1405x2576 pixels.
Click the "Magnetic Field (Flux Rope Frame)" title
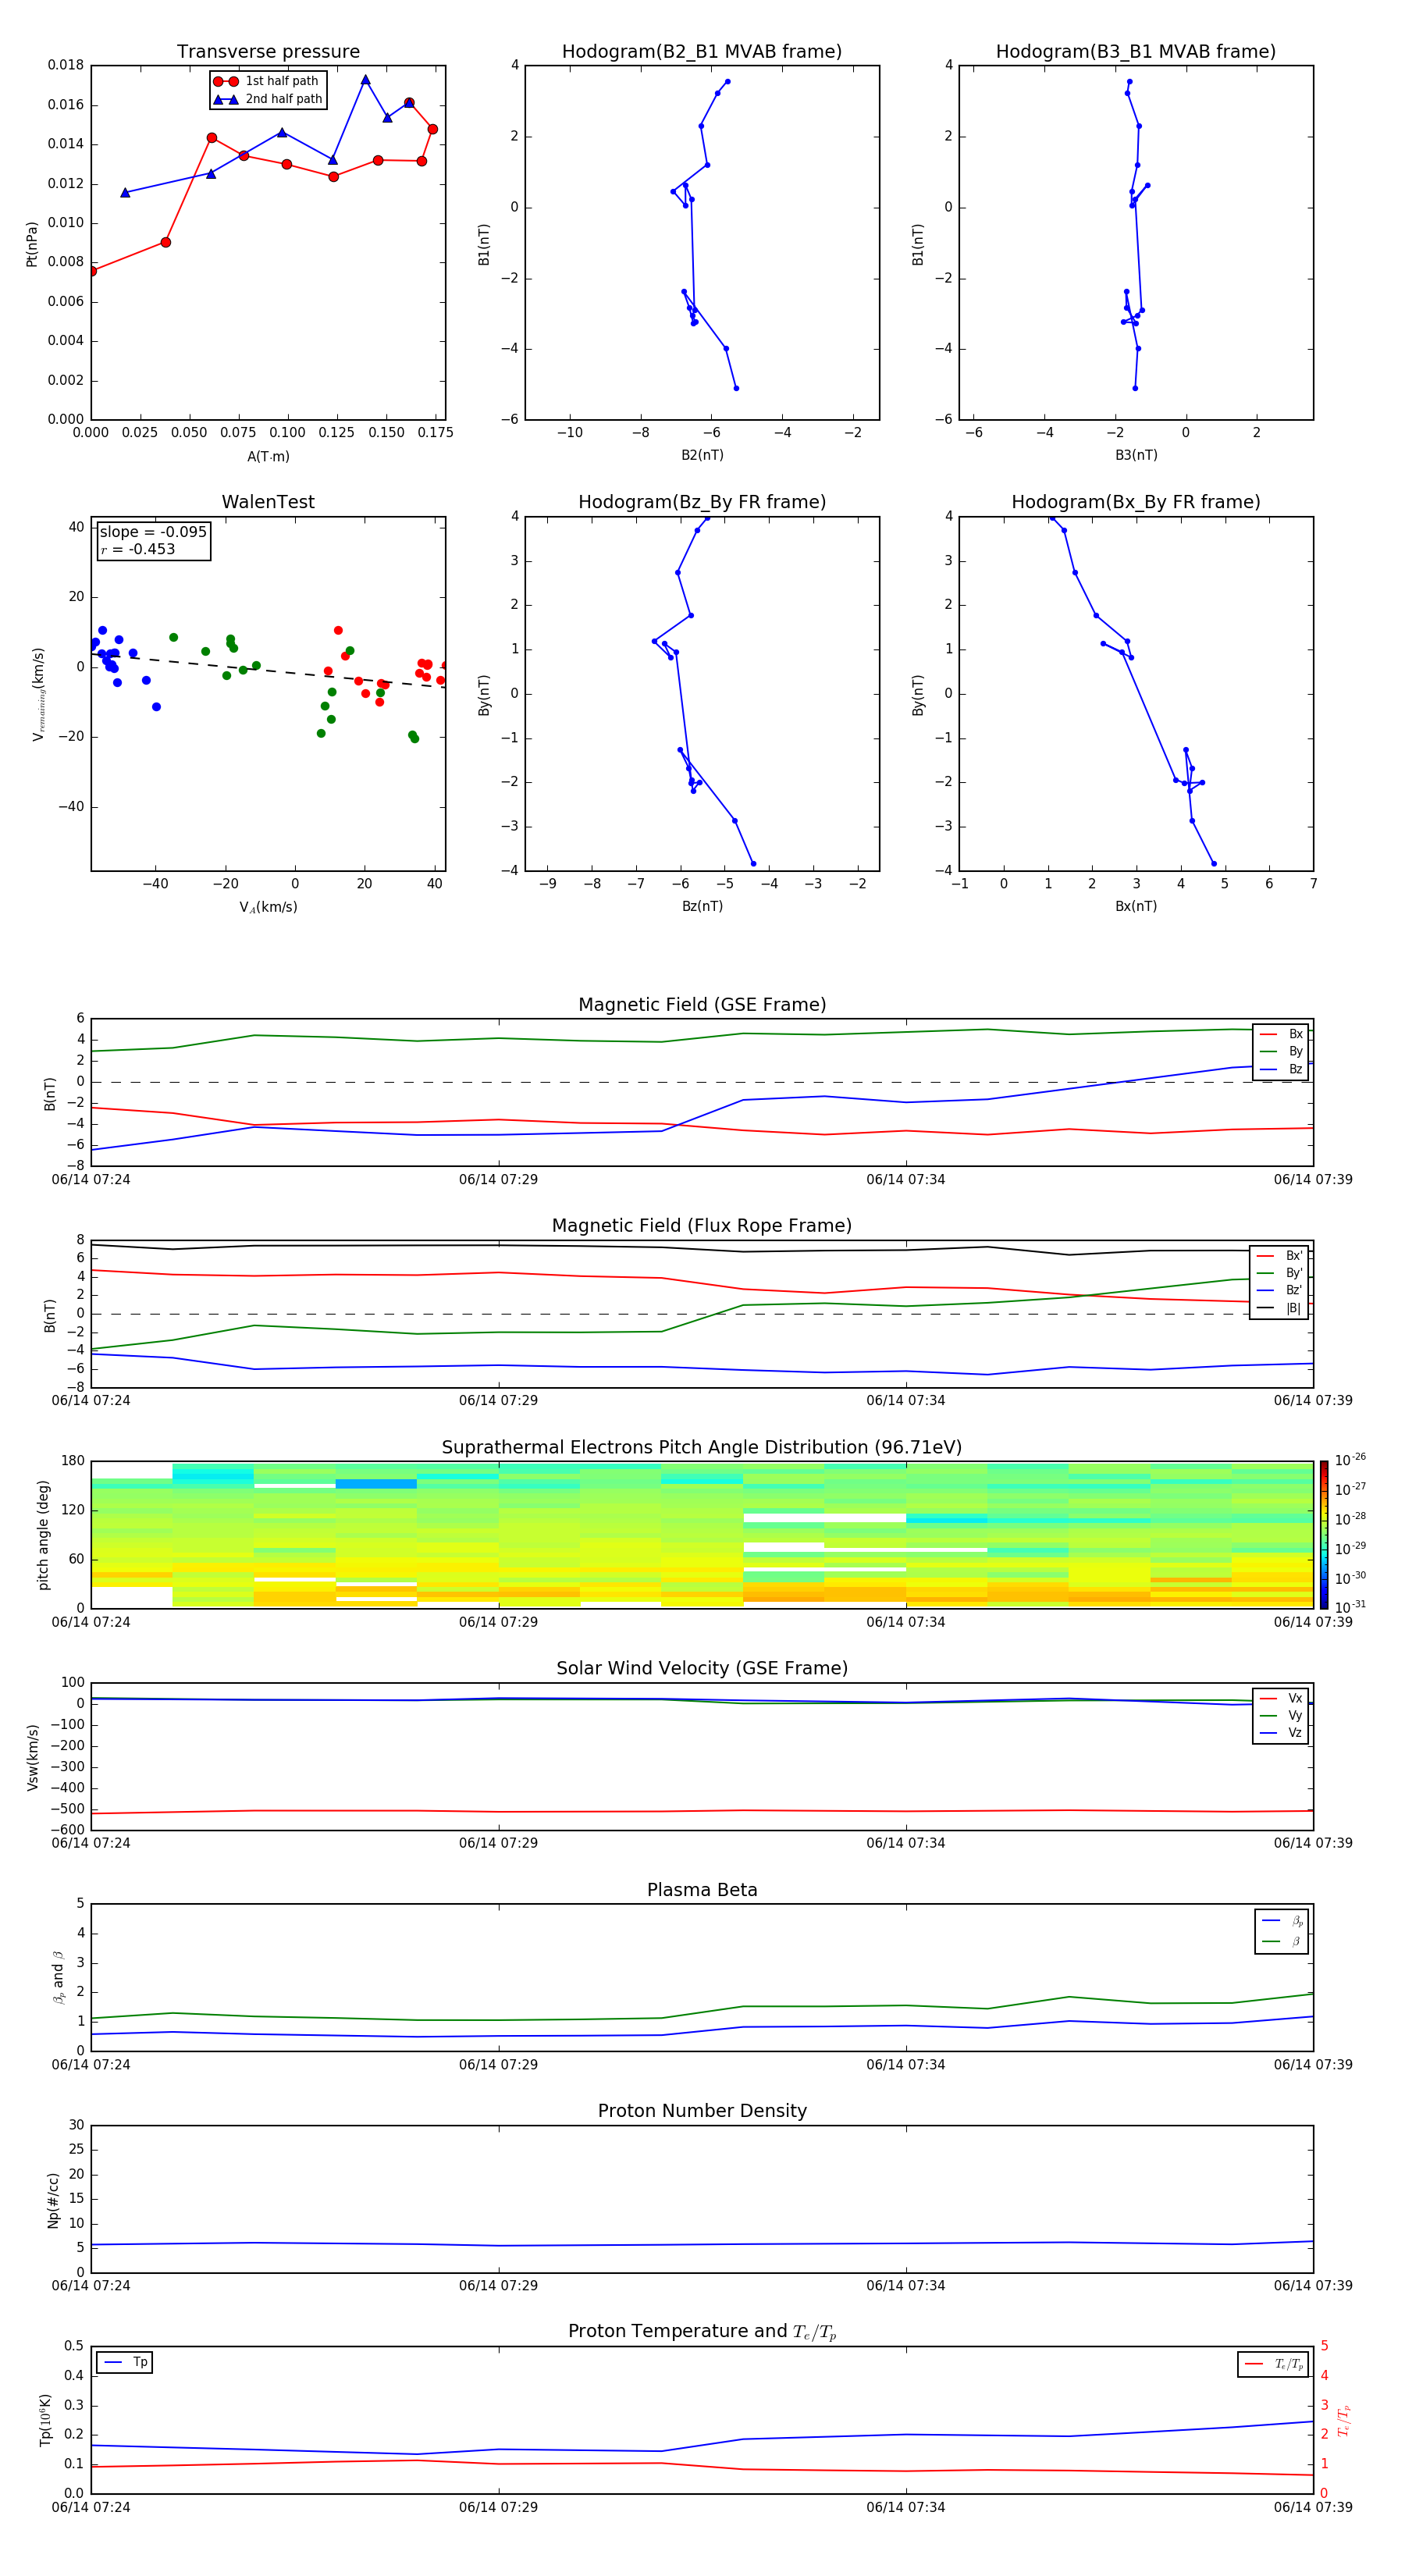pyautogui.click(x=702, y=1226)
